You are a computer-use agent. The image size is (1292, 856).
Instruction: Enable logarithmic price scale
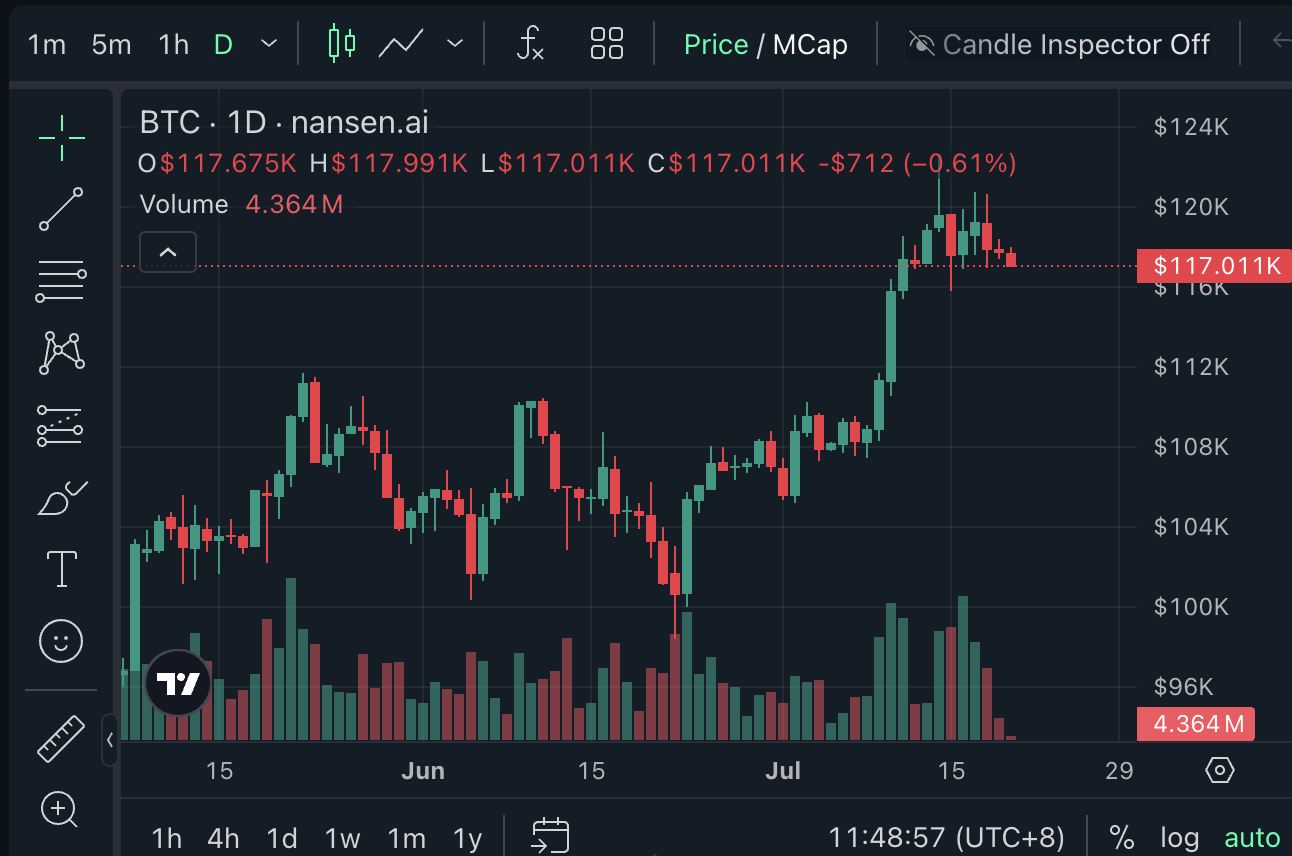[1180, 838]
